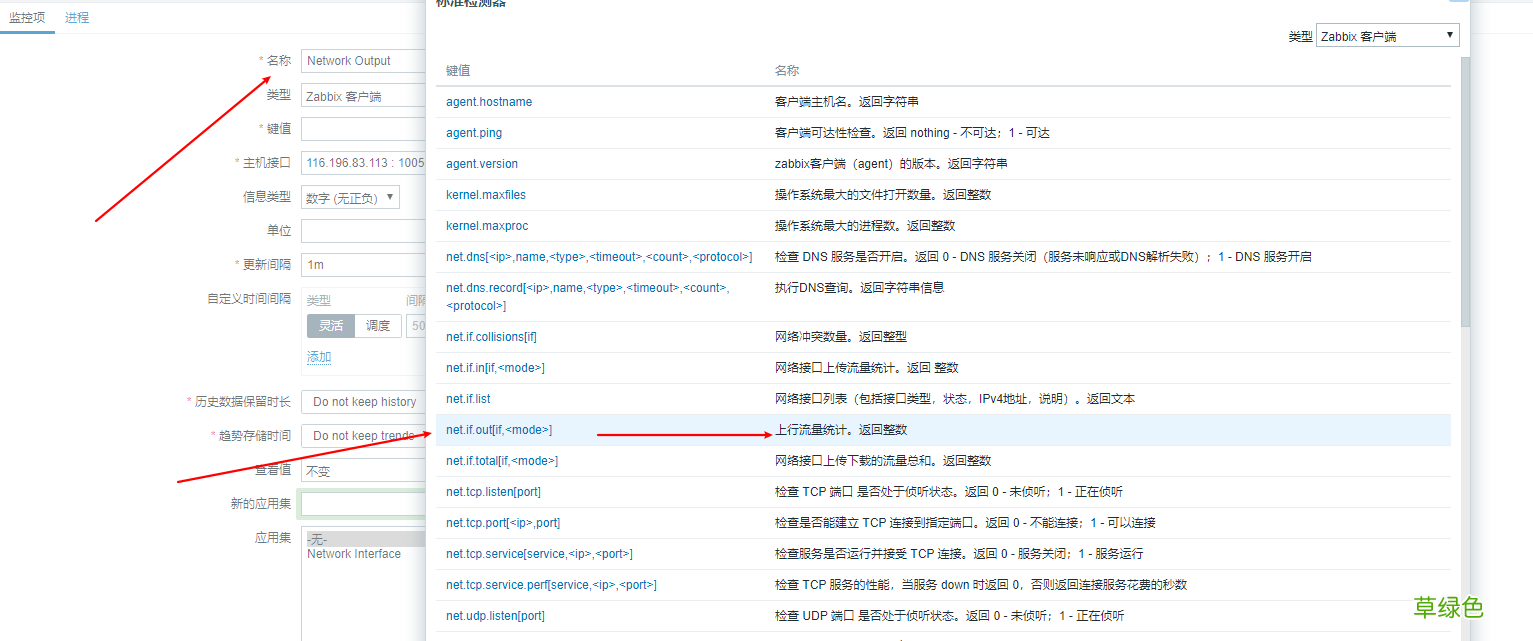Screen dimensions: 1533x641
Task: Select the agent.hostname item key
Action: (x=489, y=101)
